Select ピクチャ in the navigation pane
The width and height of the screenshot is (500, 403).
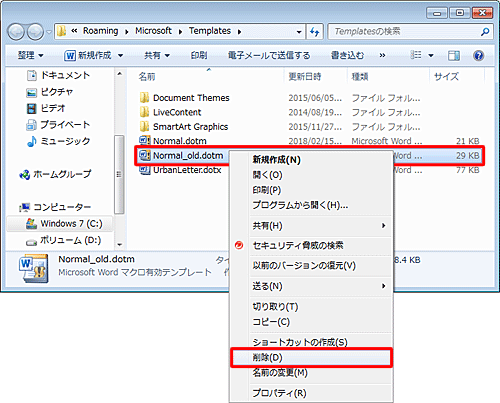49,92
